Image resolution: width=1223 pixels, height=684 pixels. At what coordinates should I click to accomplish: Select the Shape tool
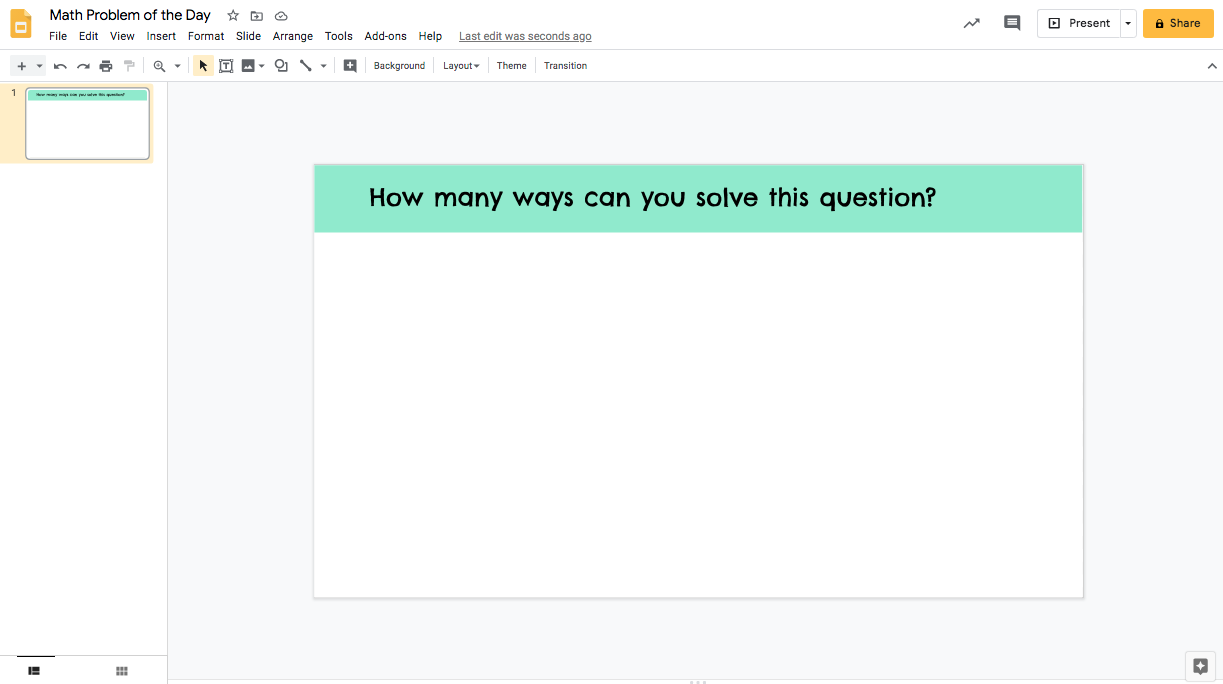point(280,65)
